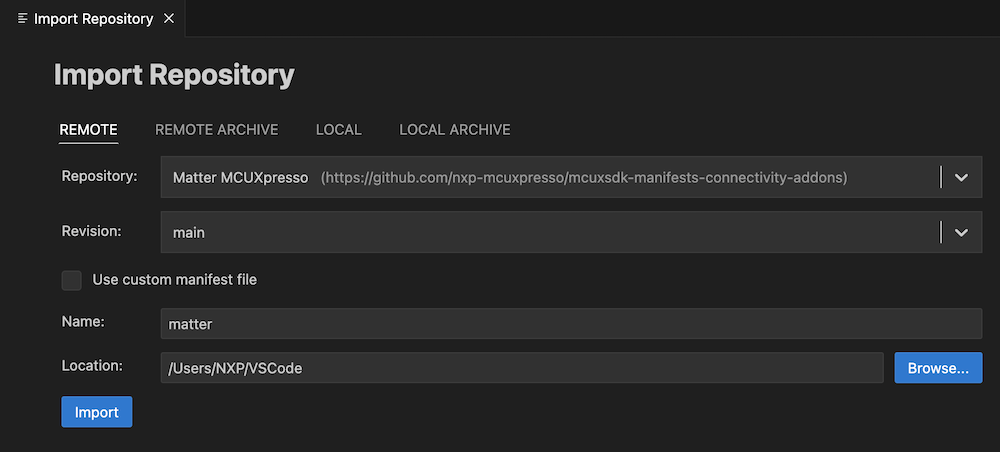Viewport: 1000px width, 452px height.
Task: Select the Import Repository editor tab title
Action: pyautogui.click(x=93, y=19)
